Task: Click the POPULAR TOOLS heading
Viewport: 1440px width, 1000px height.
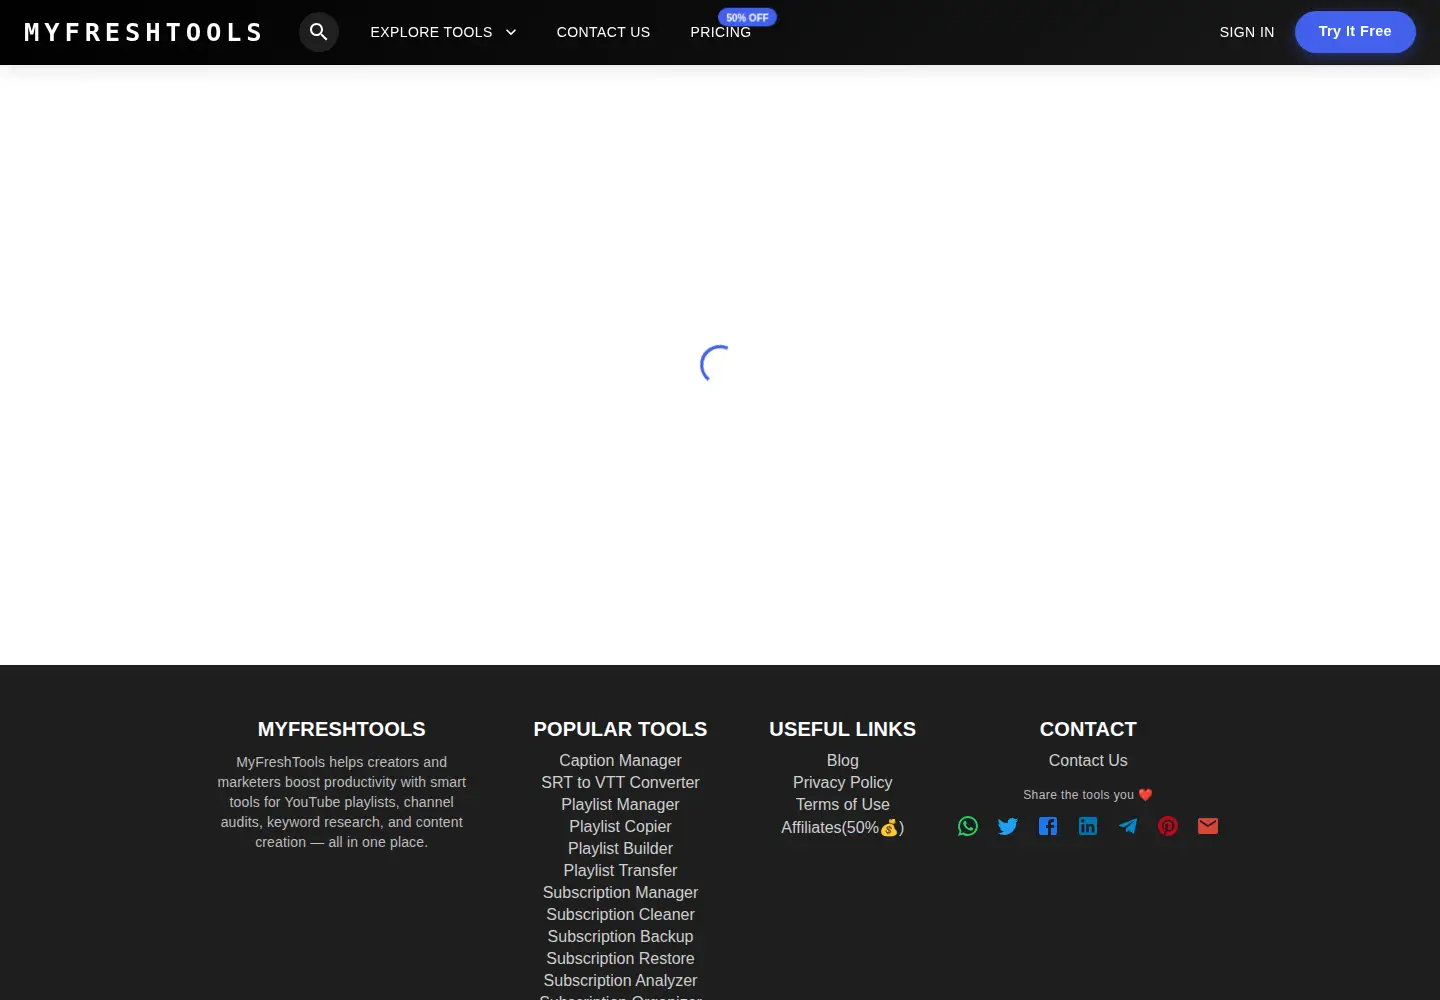Action: (x=620, y=729)
